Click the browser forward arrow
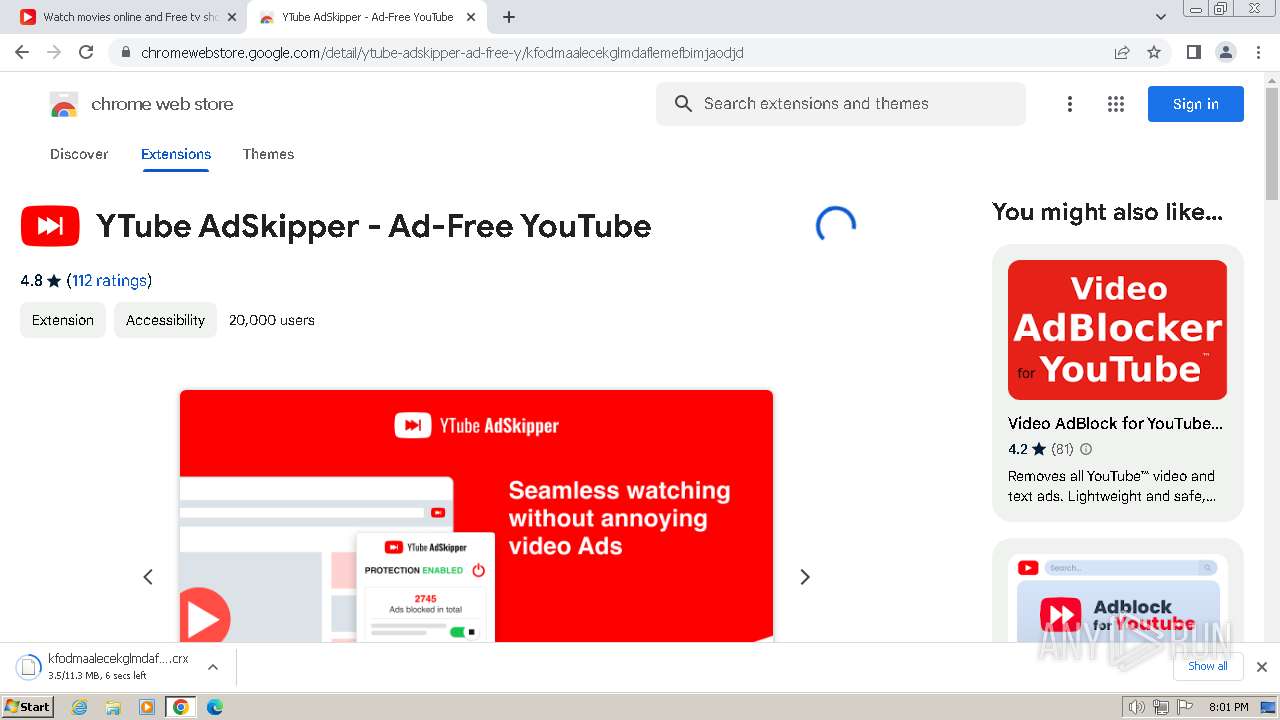This screenshot has width=1280, height=720. point(54,52)
